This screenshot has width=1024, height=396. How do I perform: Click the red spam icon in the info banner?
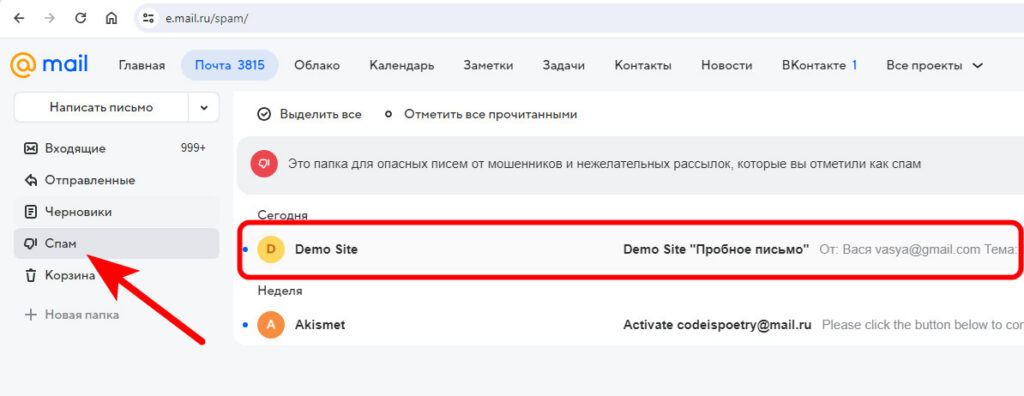tap(264, 163)
